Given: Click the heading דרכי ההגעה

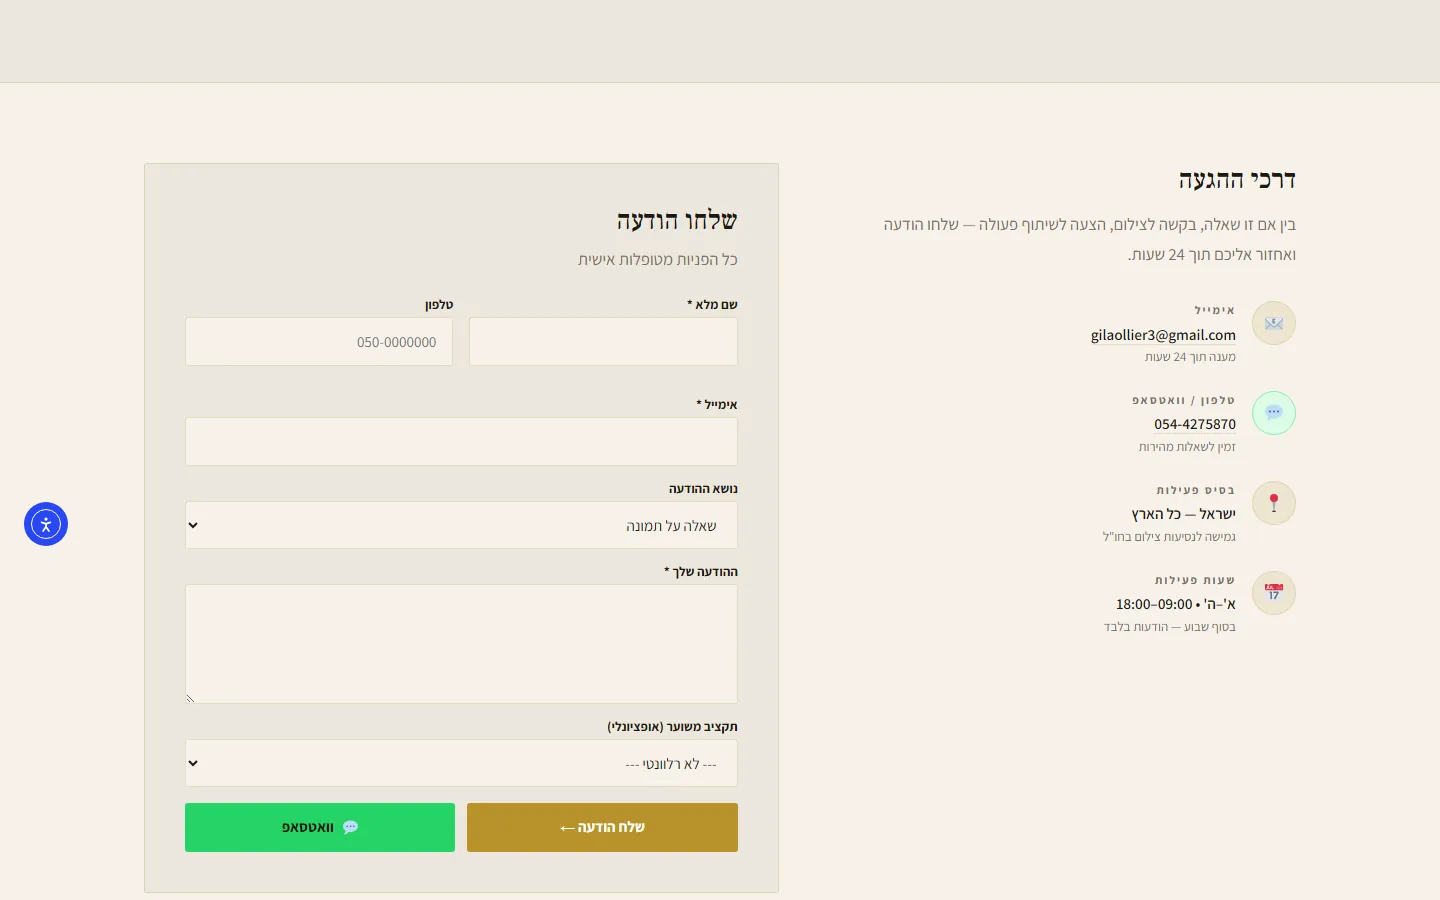Looking at the screenshot, I should click(1237, 180).
